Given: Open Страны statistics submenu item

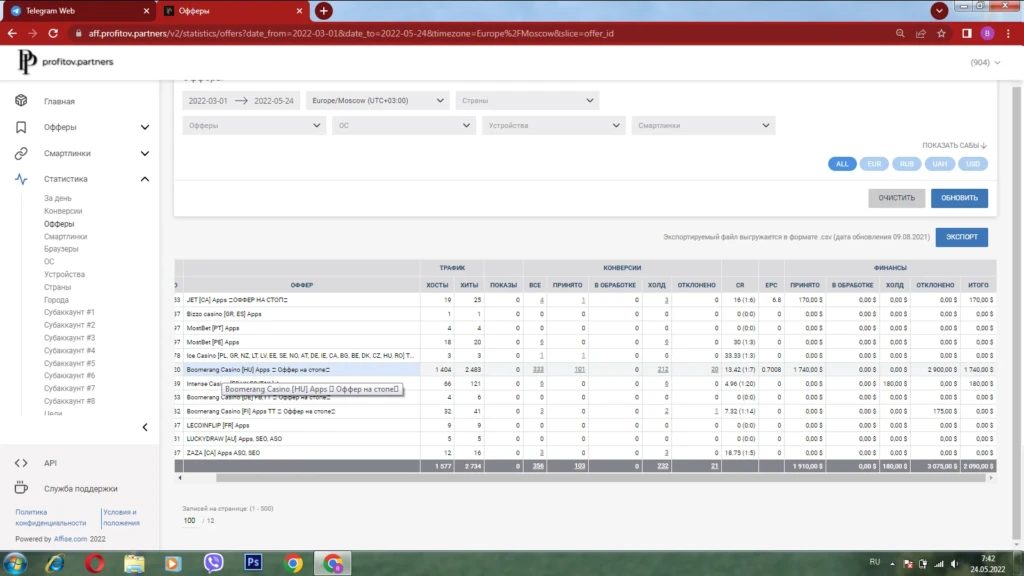Looking at the screenshot, I should point(57,287).
